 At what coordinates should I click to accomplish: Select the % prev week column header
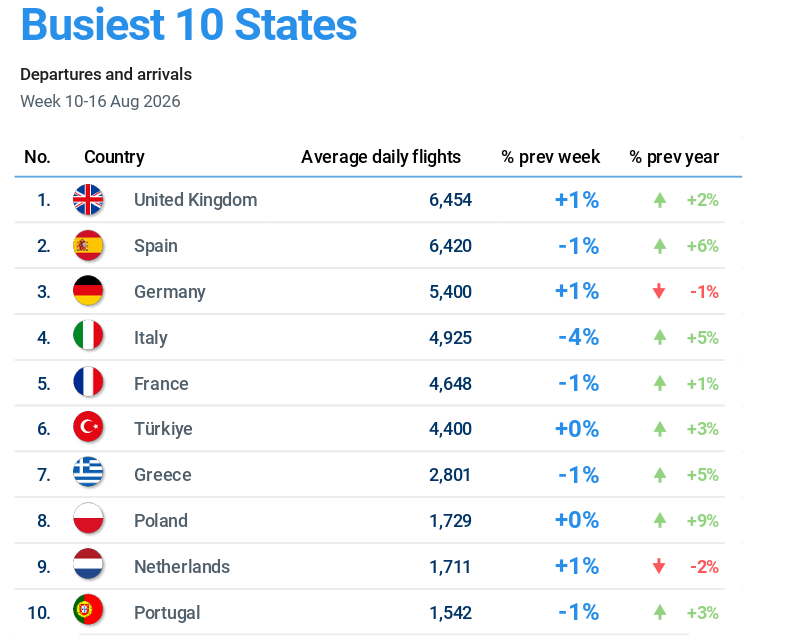pos(550,157)
